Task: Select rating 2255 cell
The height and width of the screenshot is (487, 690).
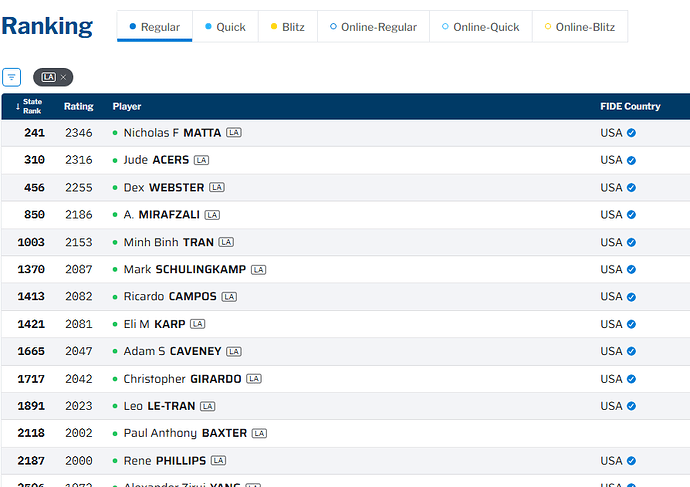Action: pos(79,188)
